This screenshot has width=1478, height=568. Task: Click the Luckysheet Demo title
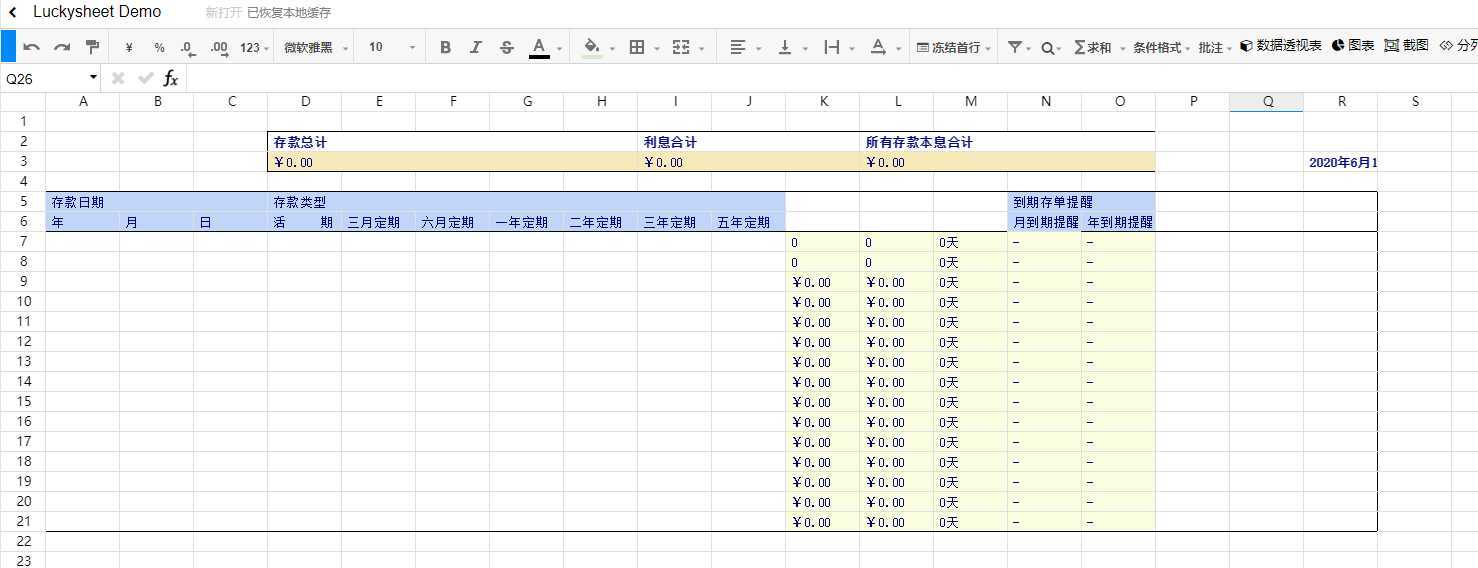tap(97, 12)
